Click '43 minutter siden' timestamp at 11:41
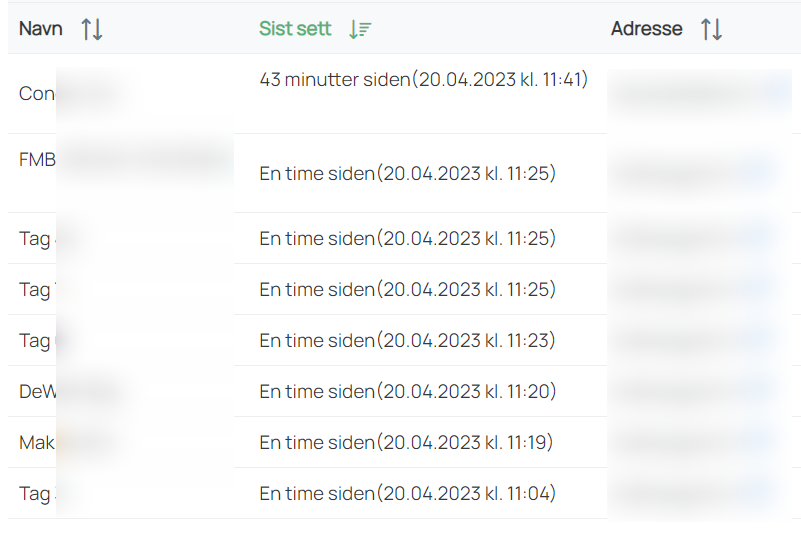 coord(423,80)
